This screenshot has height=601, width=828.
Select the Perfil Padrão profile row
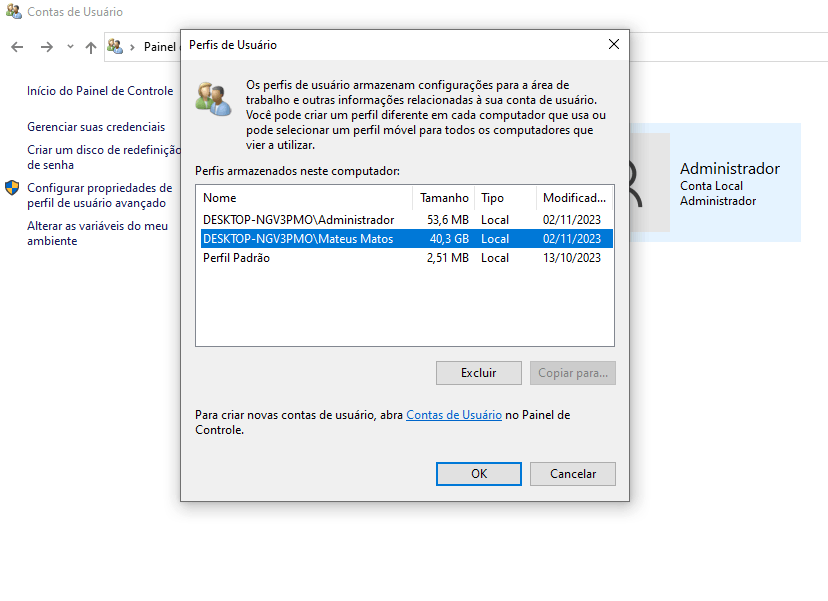coord(300,257)
